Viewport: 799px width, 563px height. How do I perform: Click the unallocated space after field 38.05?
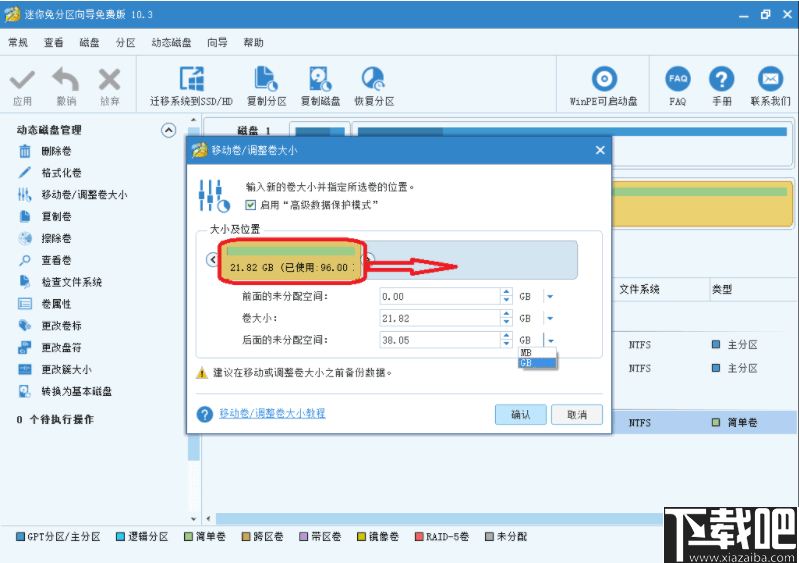click(x=440, y=340)
